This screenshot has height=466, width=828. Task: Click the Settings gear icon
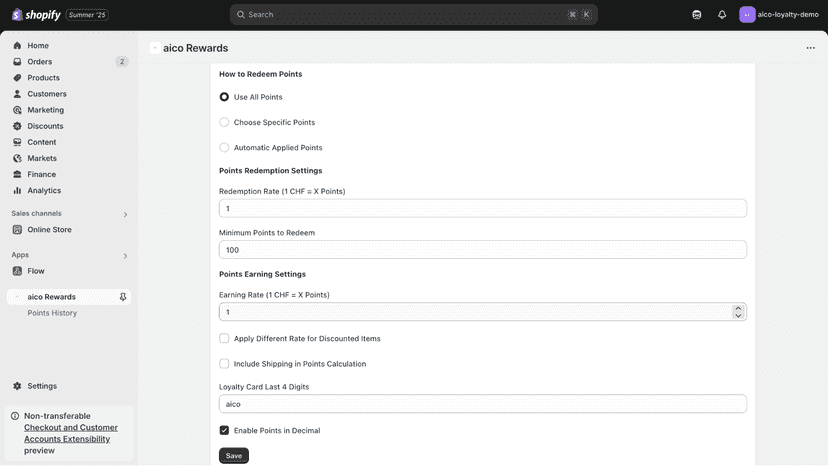tap(17, 386)
